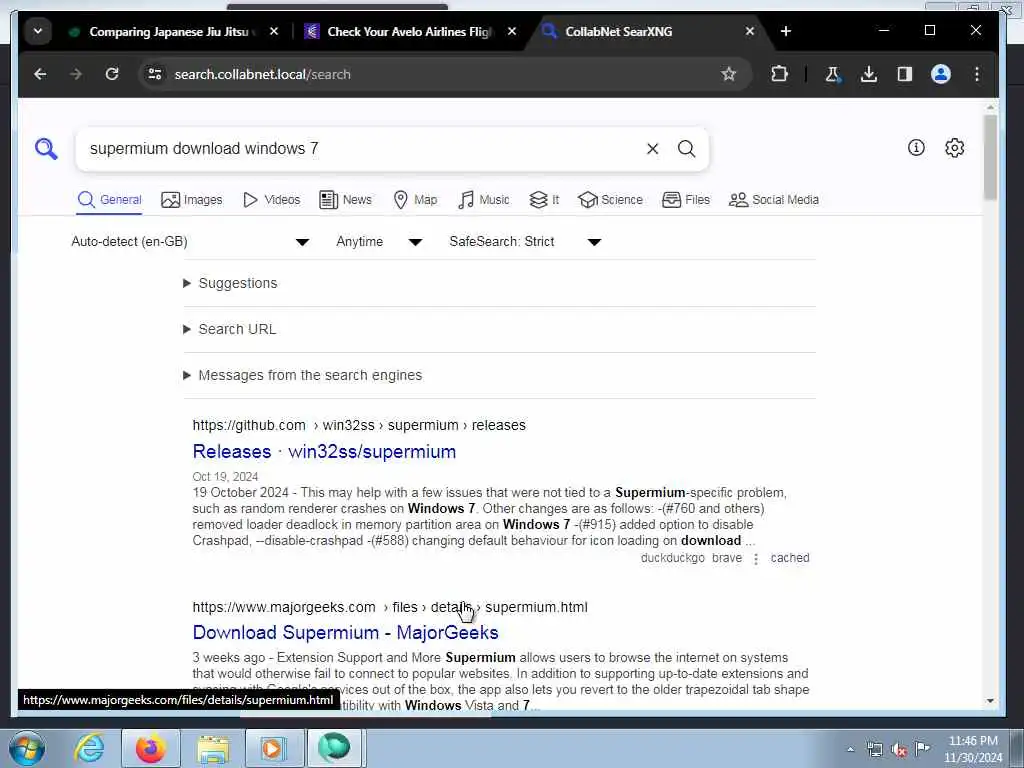The image size is (1024, 768).
Task: Open the tab search dropdown arrow
Action: click(x=38, y=31)
